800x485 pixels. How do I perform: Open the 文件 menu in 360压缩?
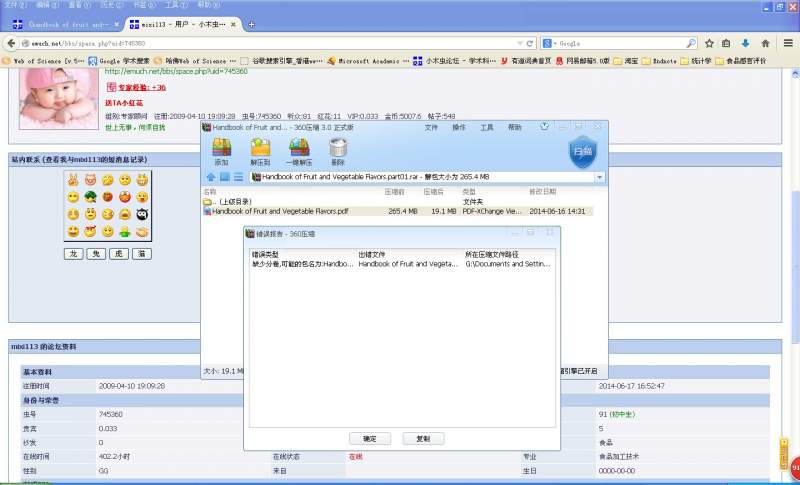pos(431,127)
